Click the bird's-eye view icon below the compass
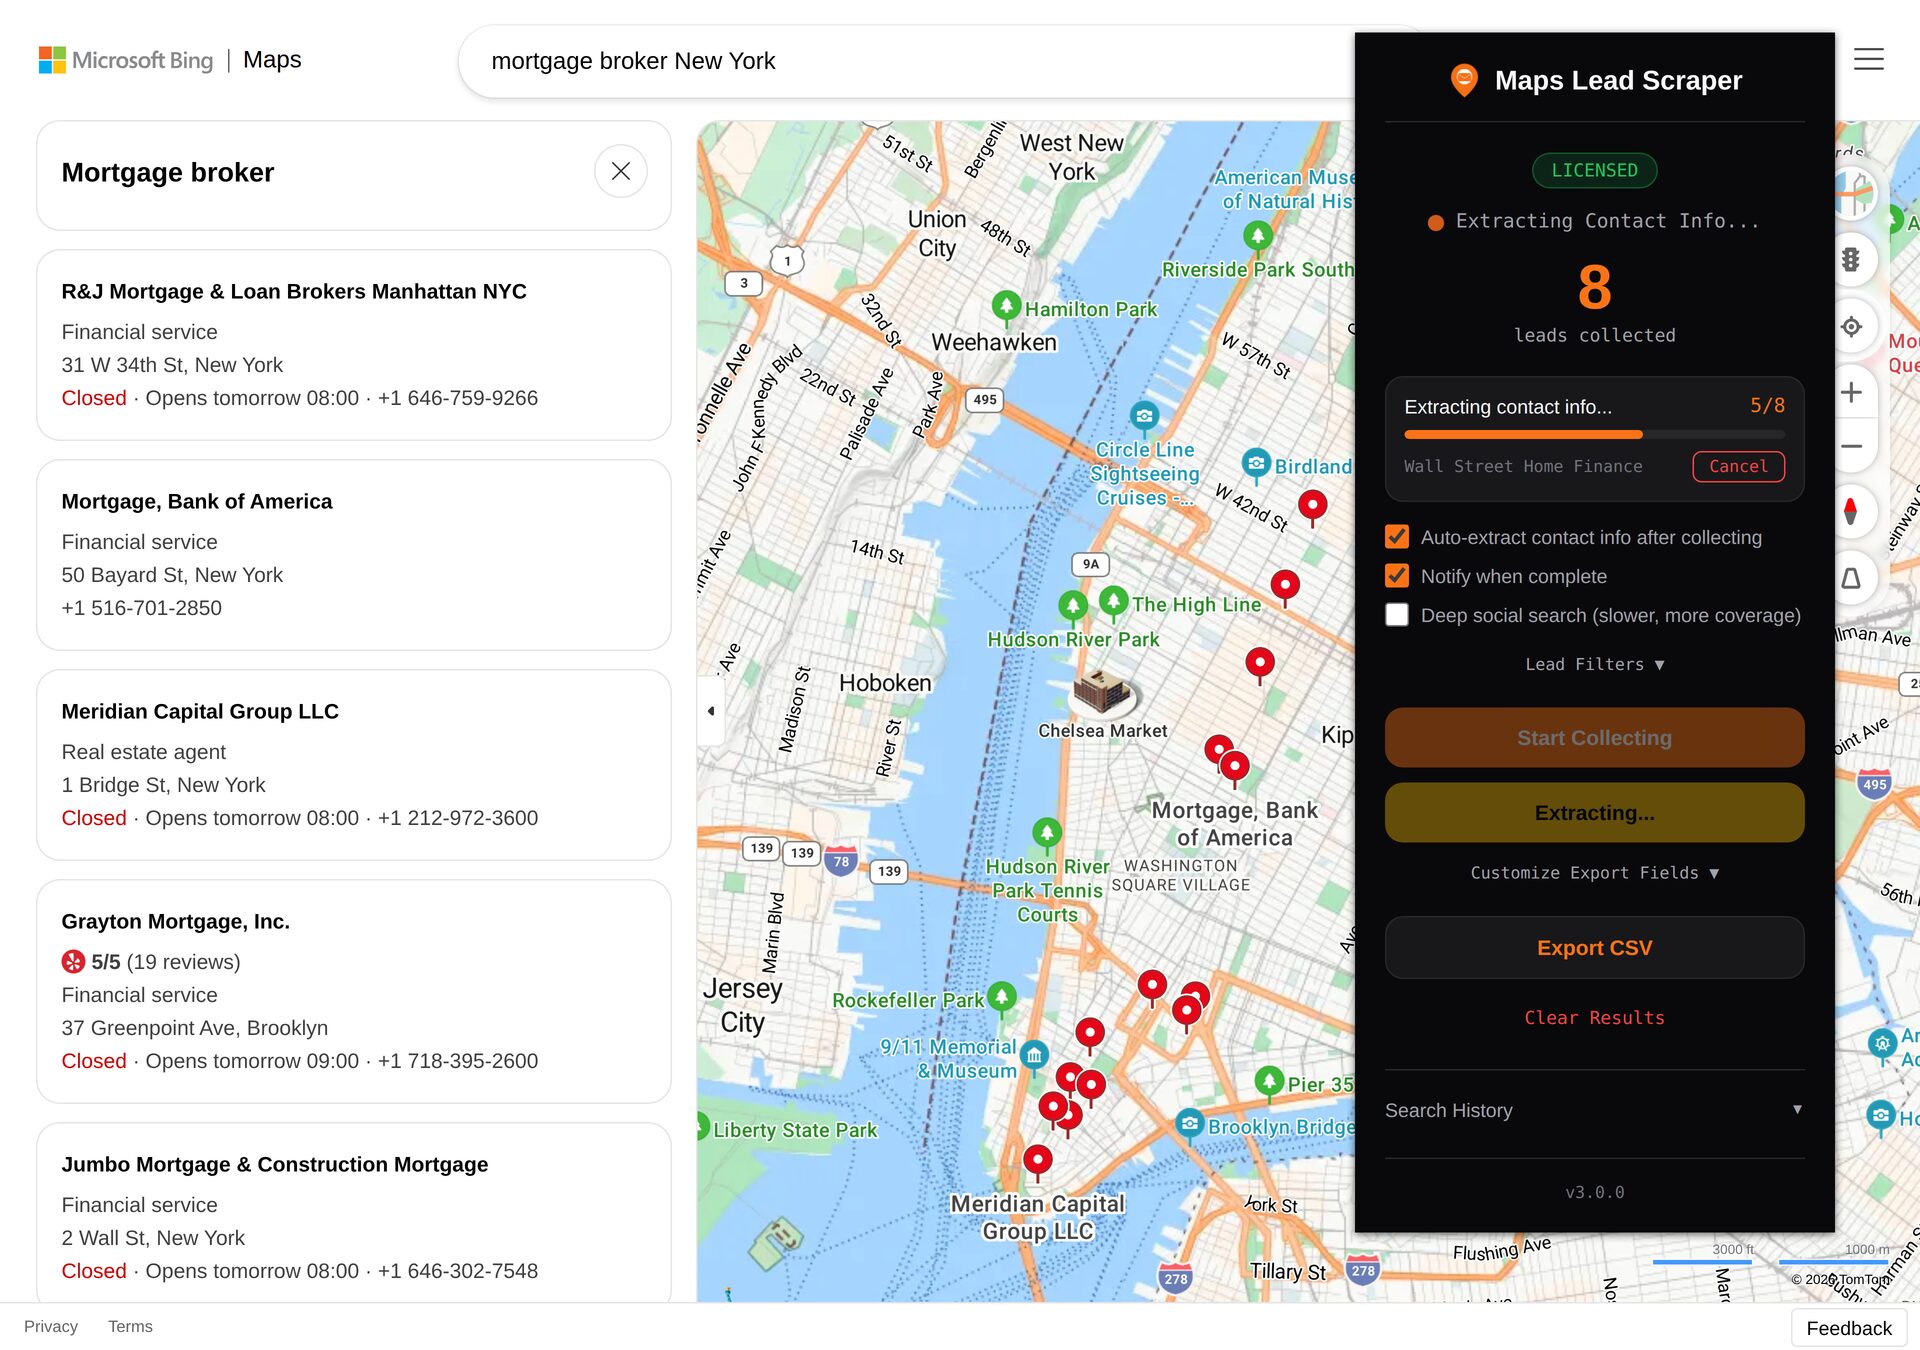Viewport: 1920px width, 1350px height. [x=1852, y=577]
